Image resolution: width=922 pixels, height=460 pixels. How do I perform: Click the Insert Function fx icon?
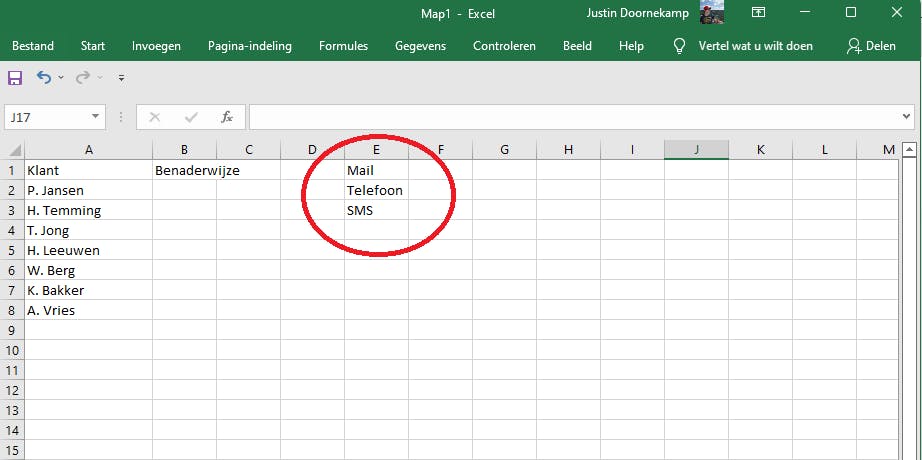(x=227, y=117)
